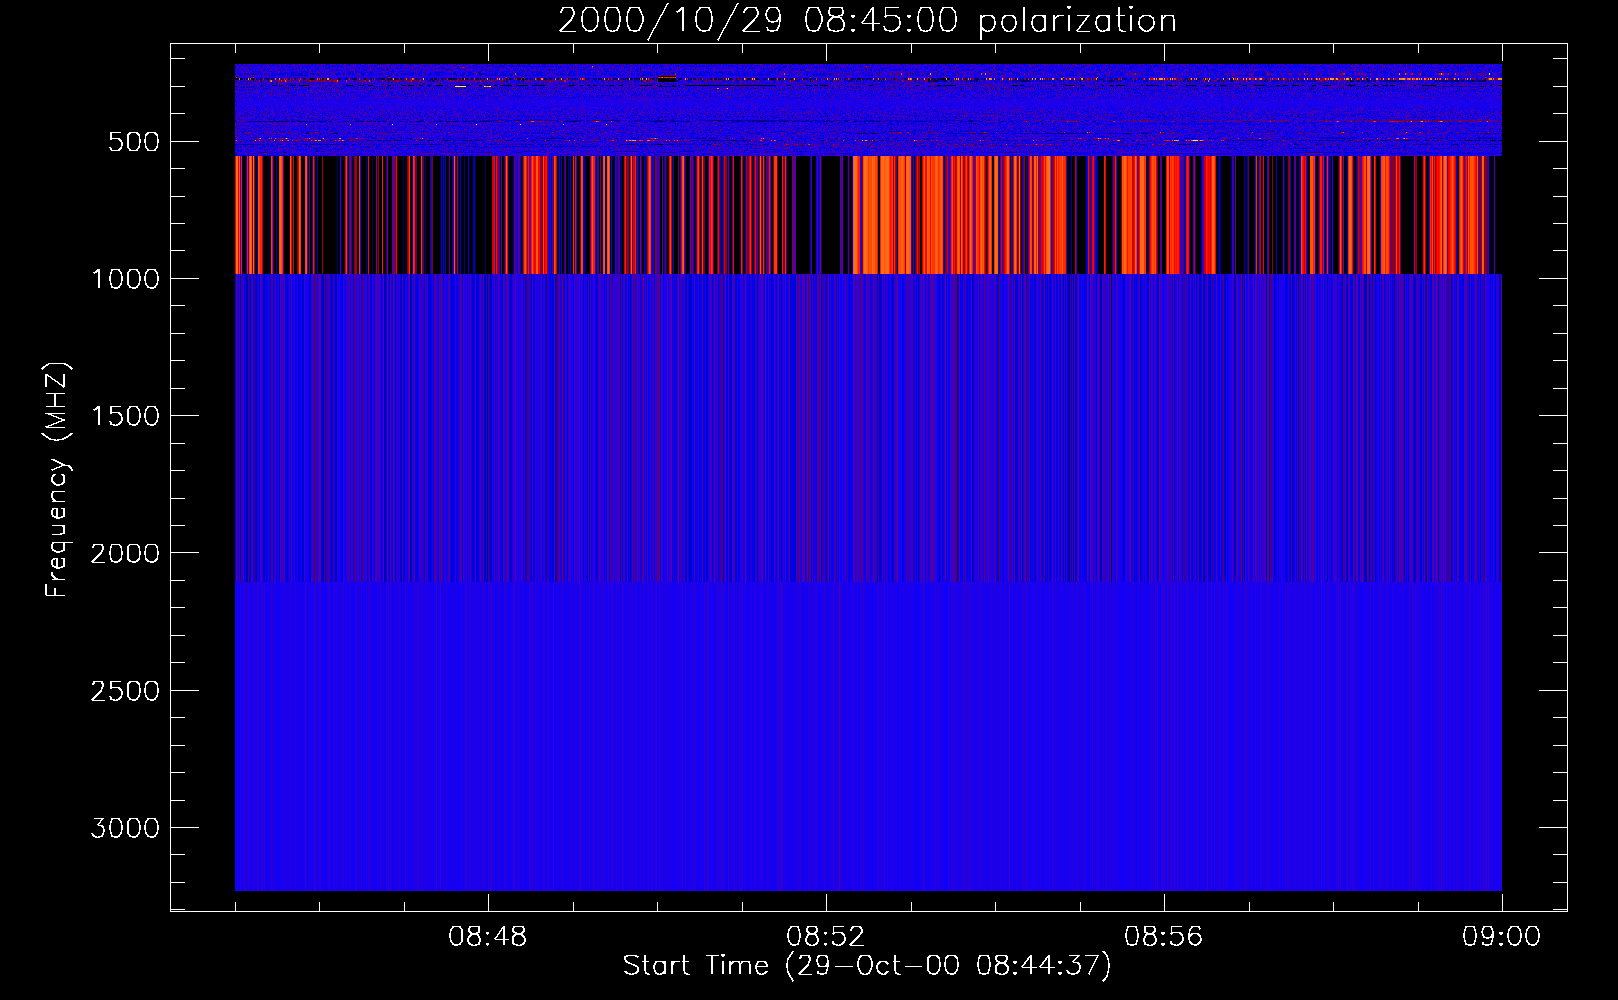Click the 09:00 time tick label
Screen dimensions: 1618x1000
pyautogui.click(x=1502, y=937)
